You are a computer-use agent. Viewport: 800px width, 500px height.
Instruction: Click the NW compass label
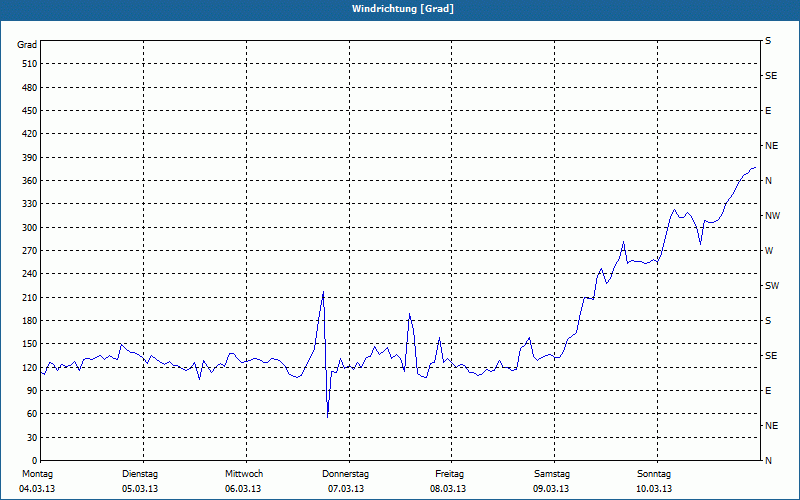click(772, 216)
